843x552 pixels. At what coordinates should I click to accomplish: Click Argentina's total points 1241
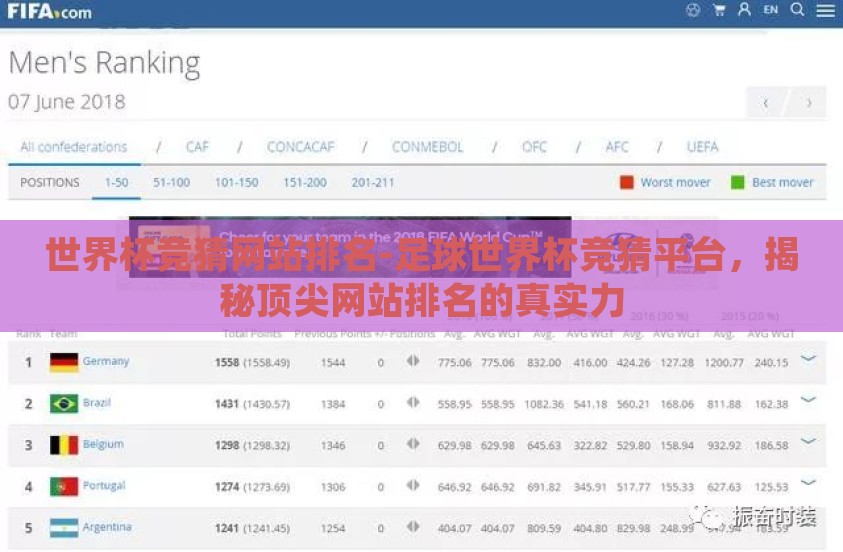point(227,528)
